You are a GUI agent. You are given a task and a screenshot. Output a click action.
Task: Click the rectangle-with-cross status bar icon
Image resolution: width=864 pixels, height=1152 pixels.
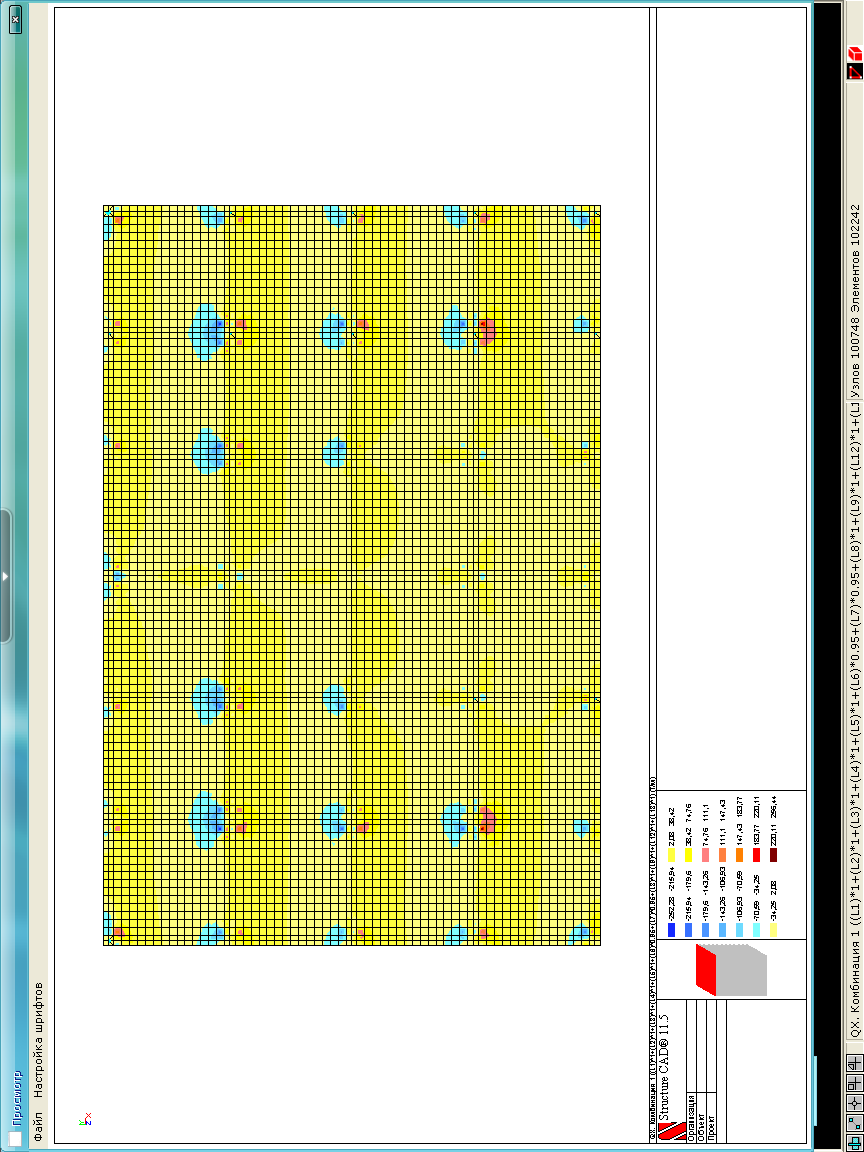[854, 1083]
